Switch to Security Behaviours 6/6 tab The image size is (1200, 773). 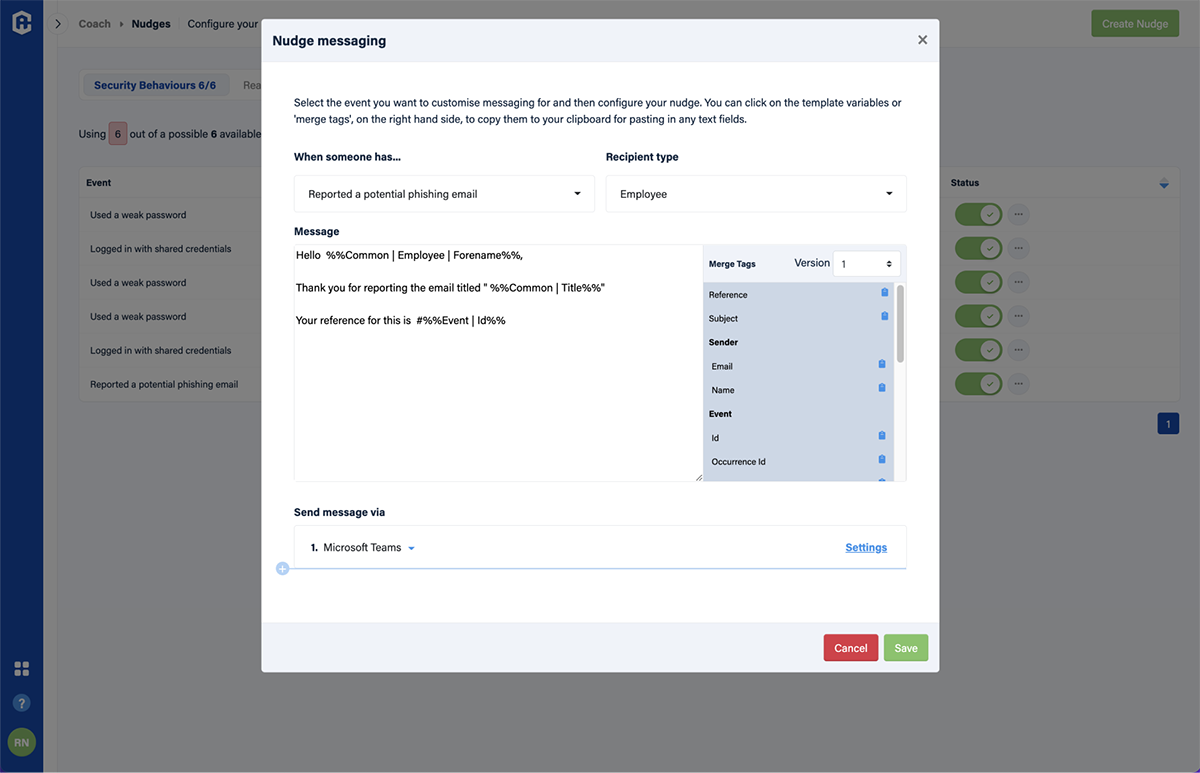(155, 85)
